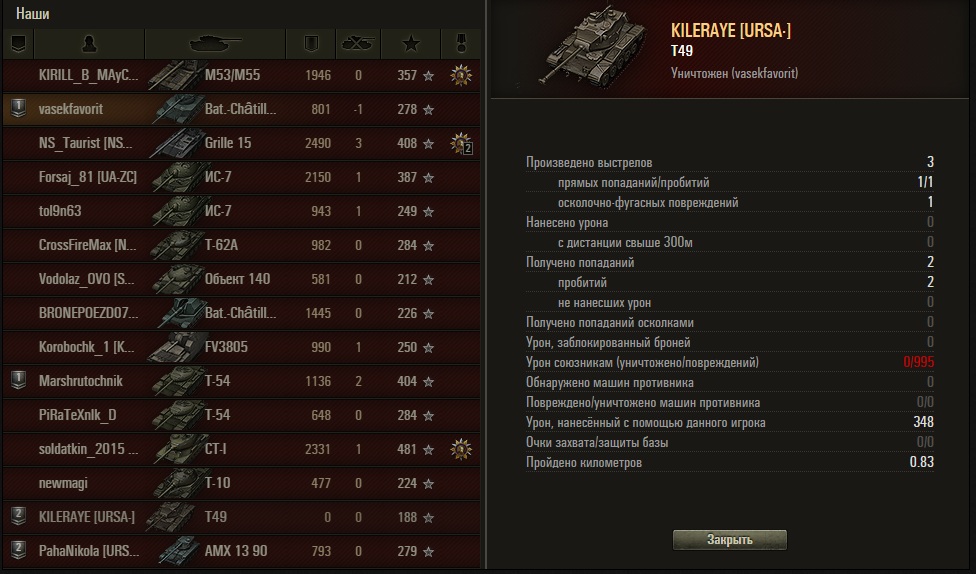Select the Forsaj_81 [UA-ZC] player row

pyautogui.click(x=240, y=177)
